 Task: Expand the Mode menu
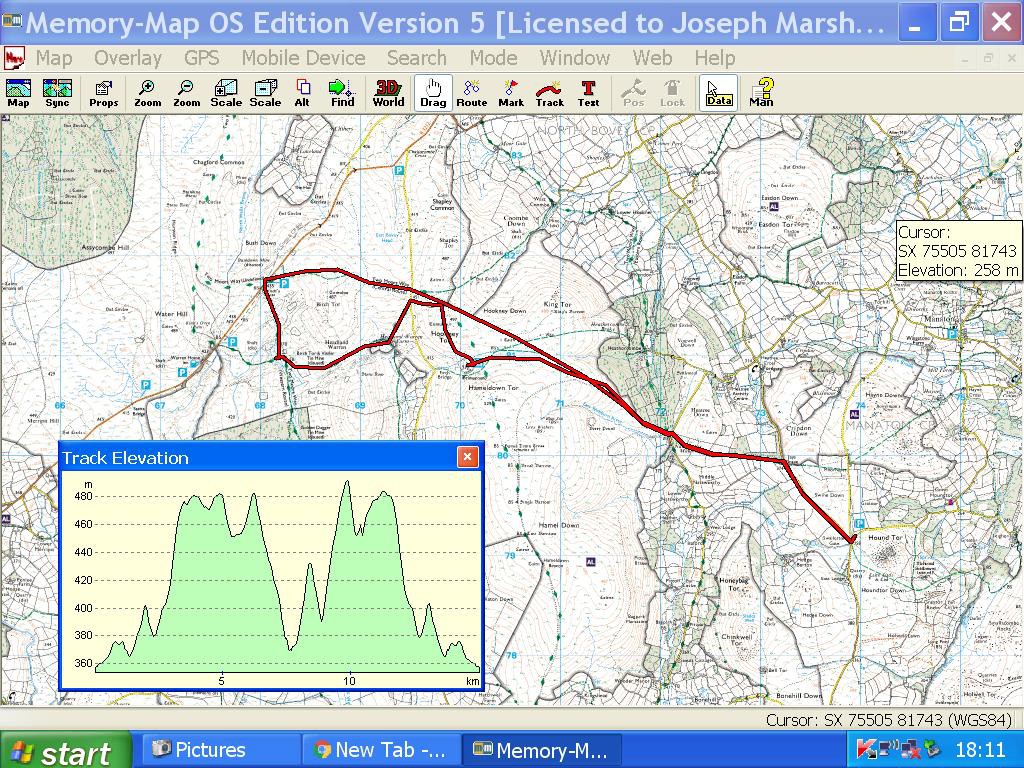click(x=493, y=58)
